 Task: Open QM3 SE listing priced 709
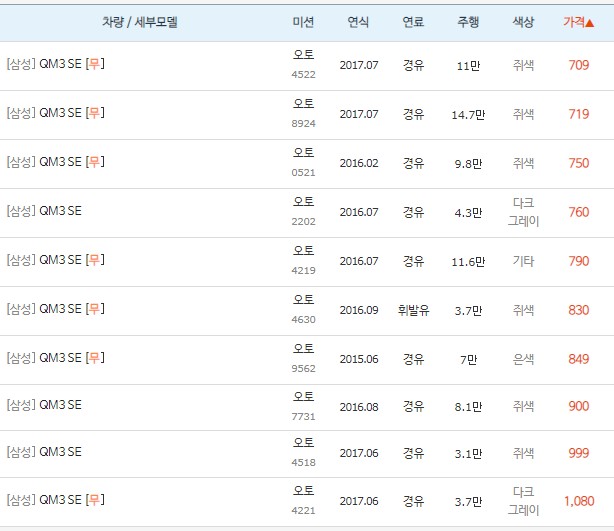[56, 64]
